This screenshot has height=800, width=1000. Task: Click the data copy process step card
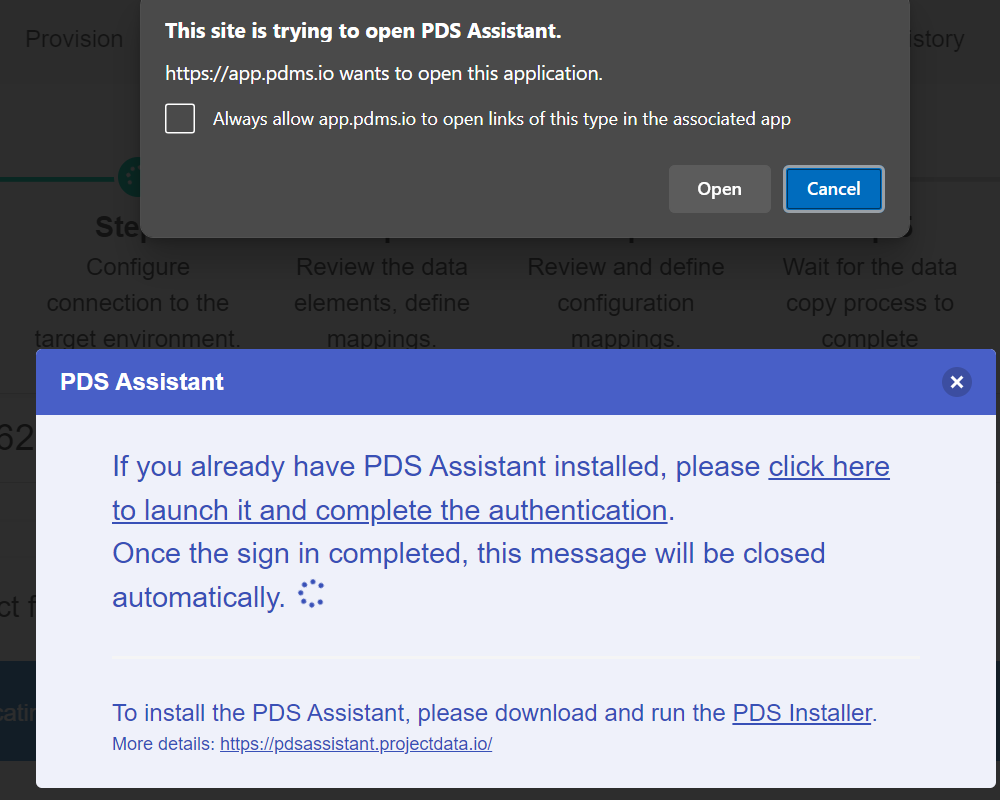tap(869, 290)
